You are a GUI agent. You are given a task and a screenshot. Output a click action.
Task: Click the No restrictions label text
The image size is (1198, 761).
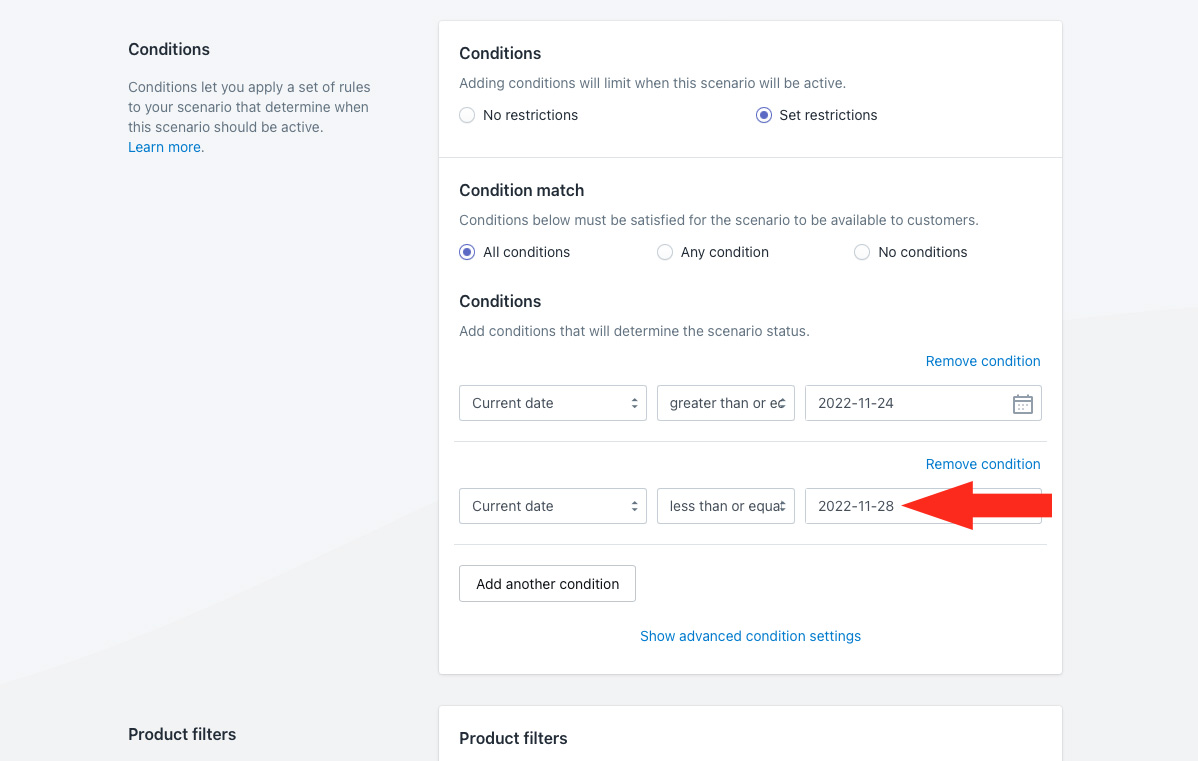[530, 115]
